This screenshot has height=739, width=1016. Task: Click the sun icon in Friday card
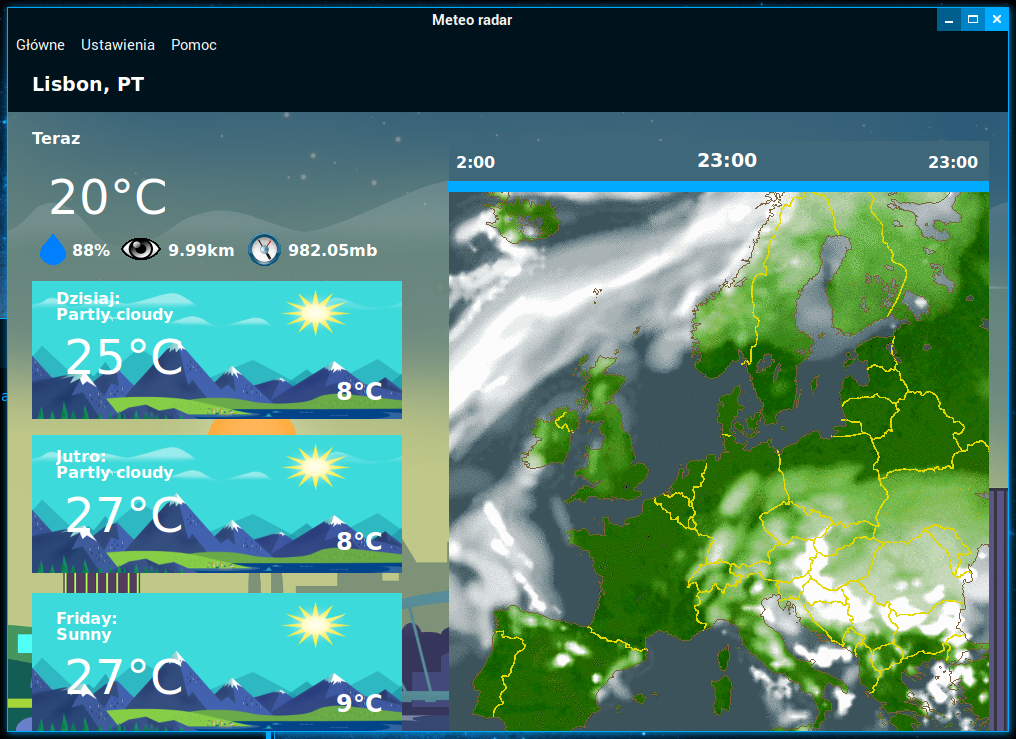(316, 625)
